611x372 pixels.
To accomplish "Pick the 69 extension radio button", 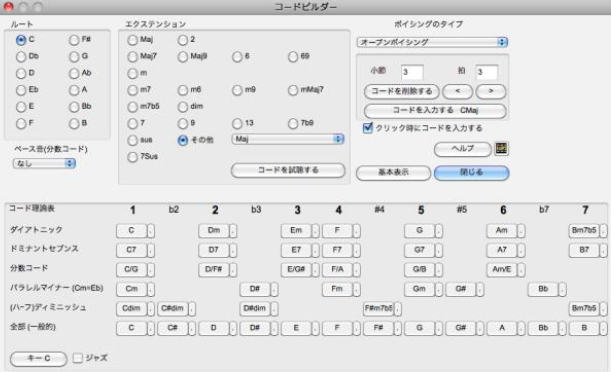I will pos(293,56).
